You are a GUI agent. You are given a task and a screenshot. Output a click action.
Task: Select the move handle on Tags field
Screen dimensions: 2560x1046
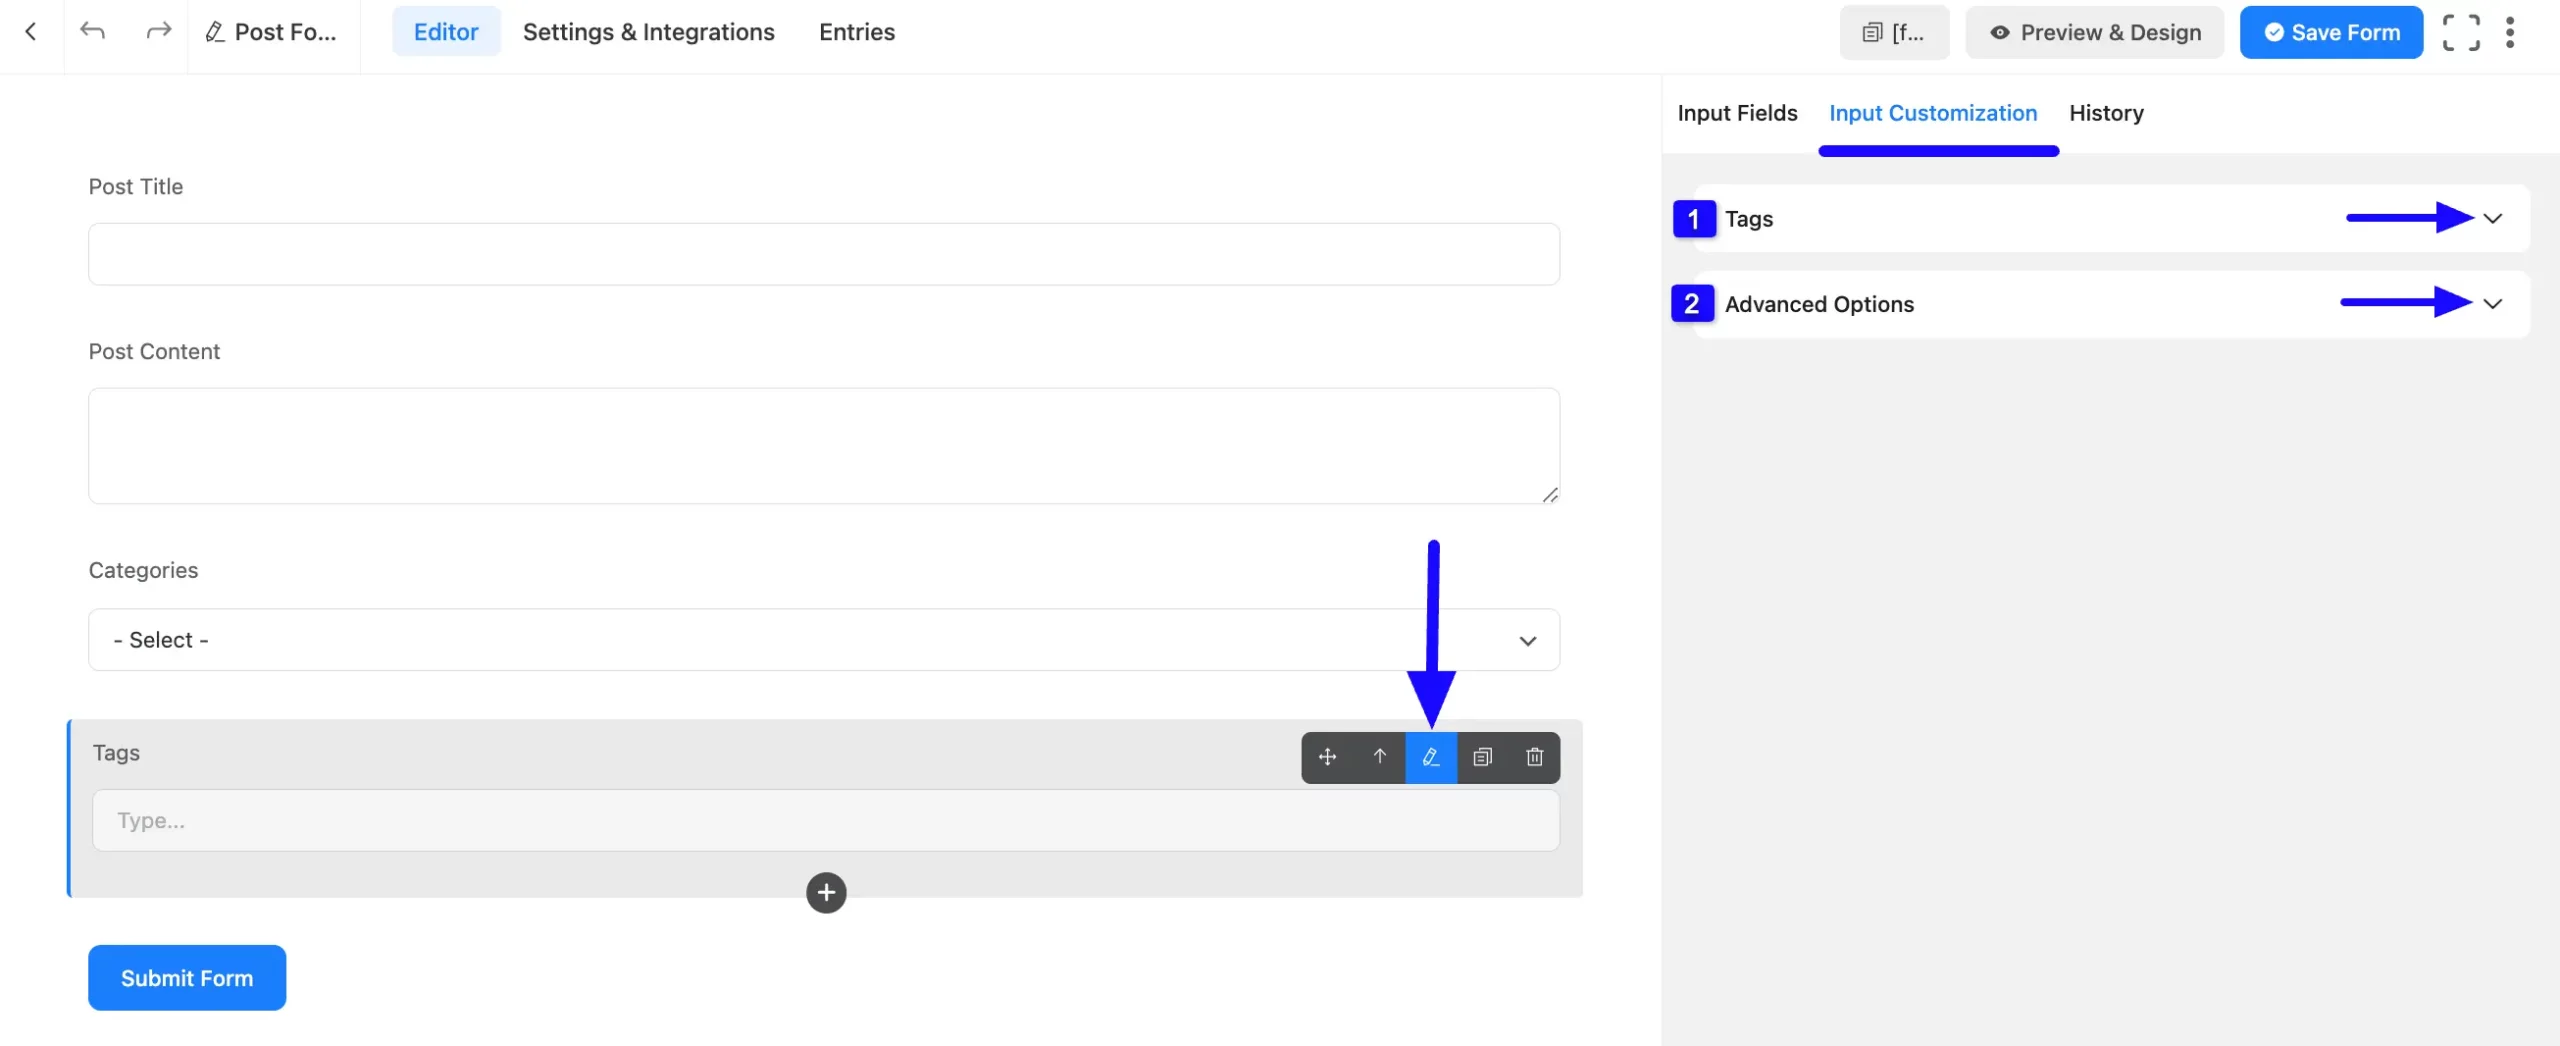tap(1327, 757)
